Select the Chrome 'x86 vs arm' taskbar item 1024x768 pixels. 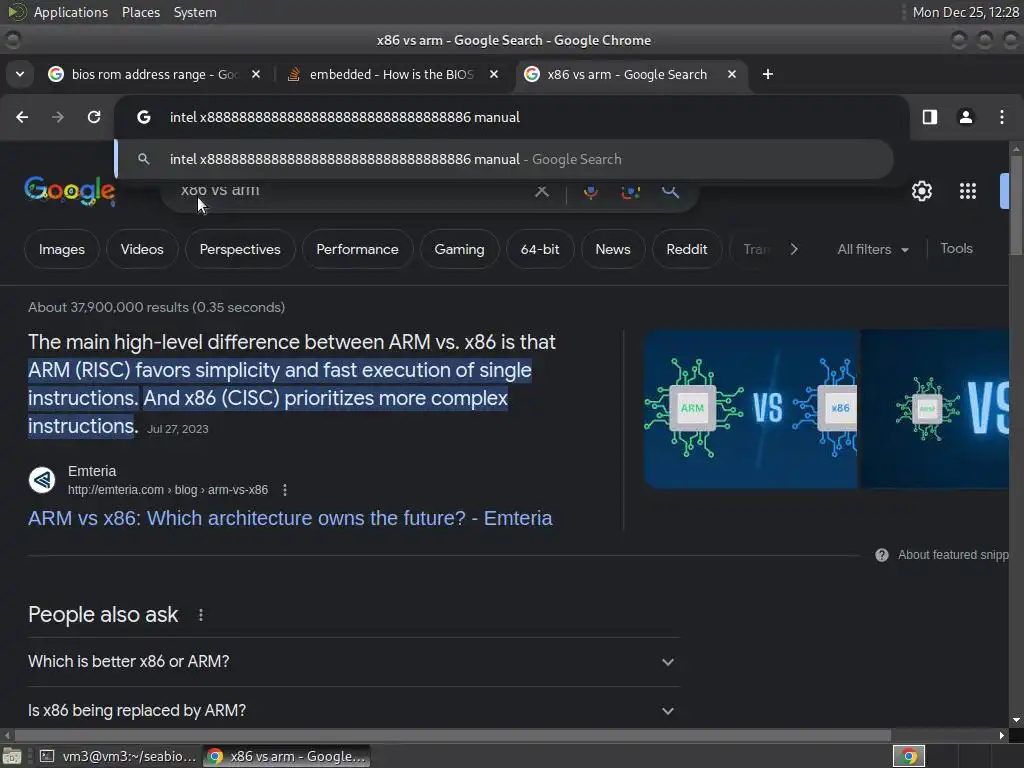tap(287, 756)
